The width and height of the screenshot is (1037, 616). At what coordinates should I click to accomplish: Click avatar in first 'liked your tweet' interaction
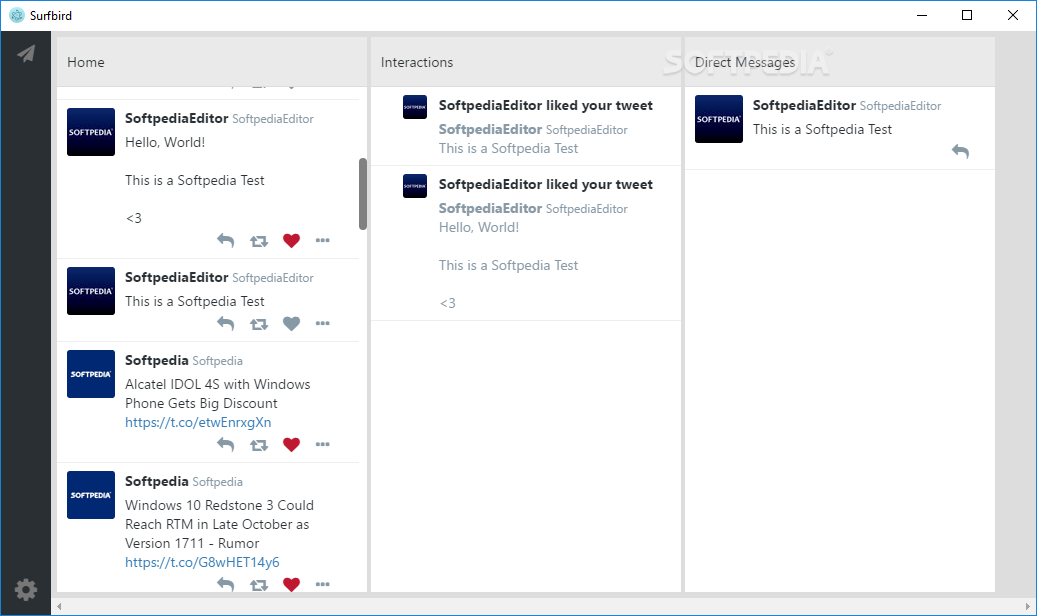tap(415, 107)
